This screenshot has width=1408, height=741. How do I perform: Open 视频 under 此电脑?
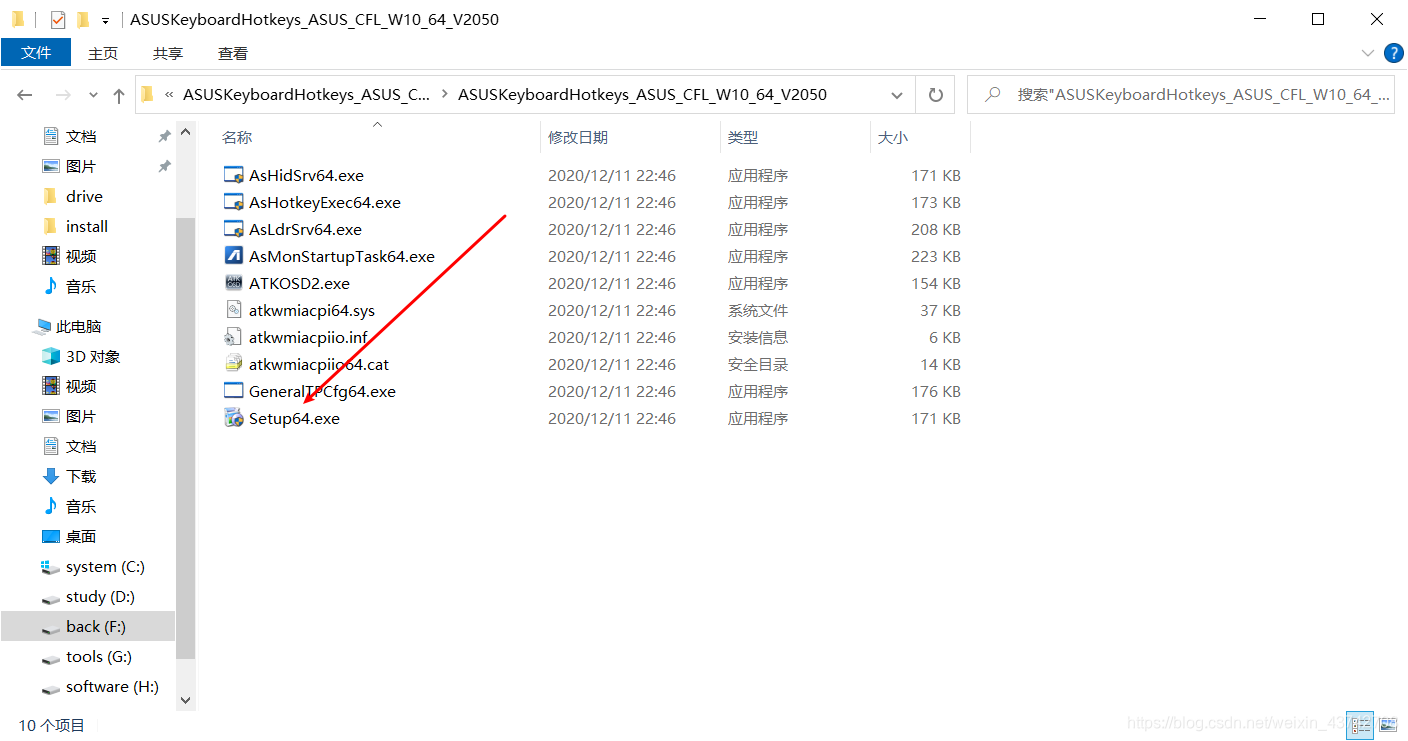[x=81, y=386]
